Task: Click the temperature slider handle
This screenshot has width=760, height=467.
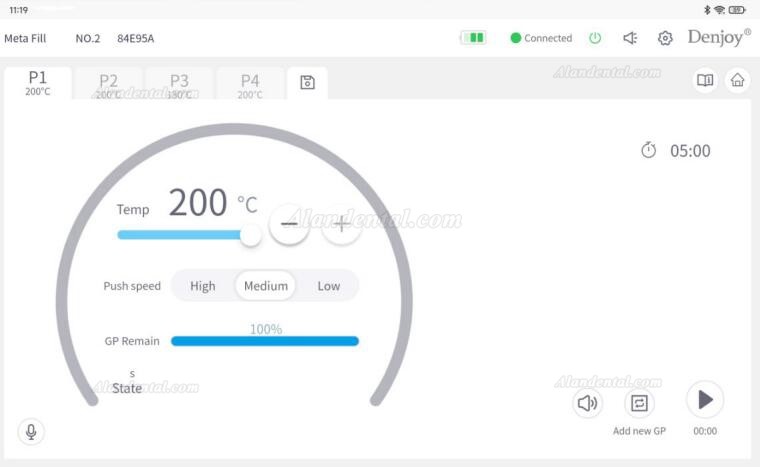Action: 250,235
